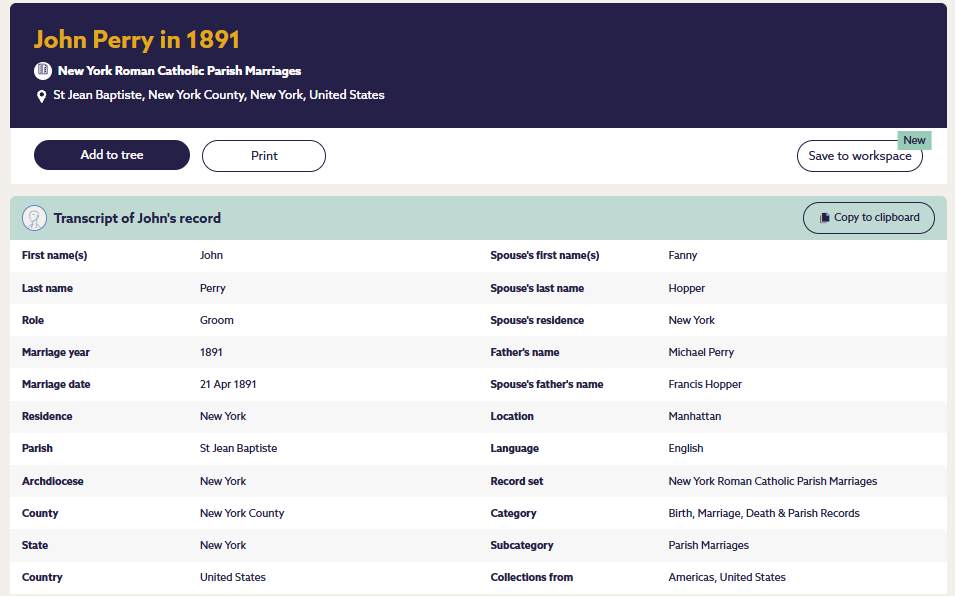
Task: Click the County label
Action: point(40,513)
